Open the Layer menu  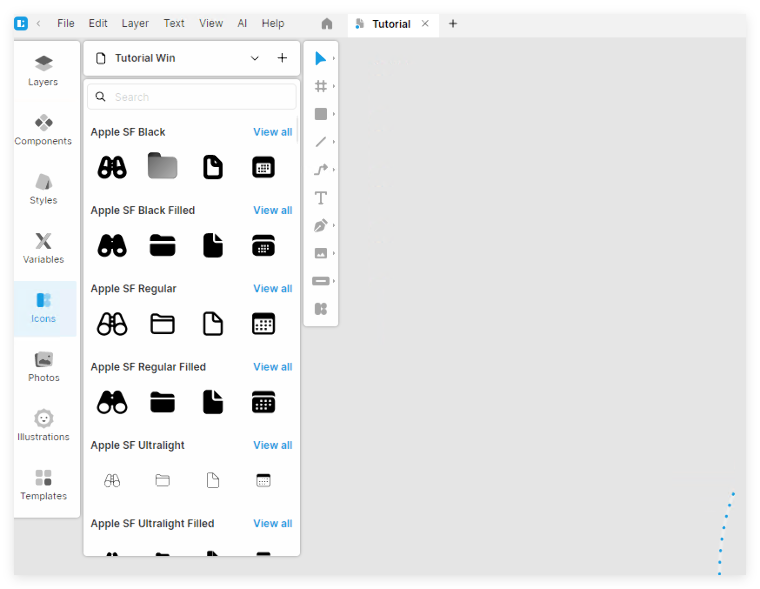tap(135, 23)
